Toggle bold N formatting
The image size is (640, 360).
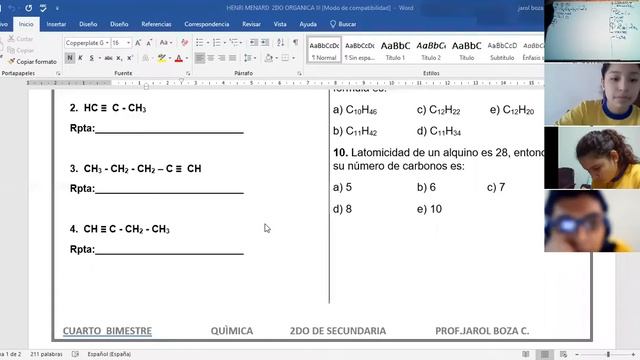point(70,58)
